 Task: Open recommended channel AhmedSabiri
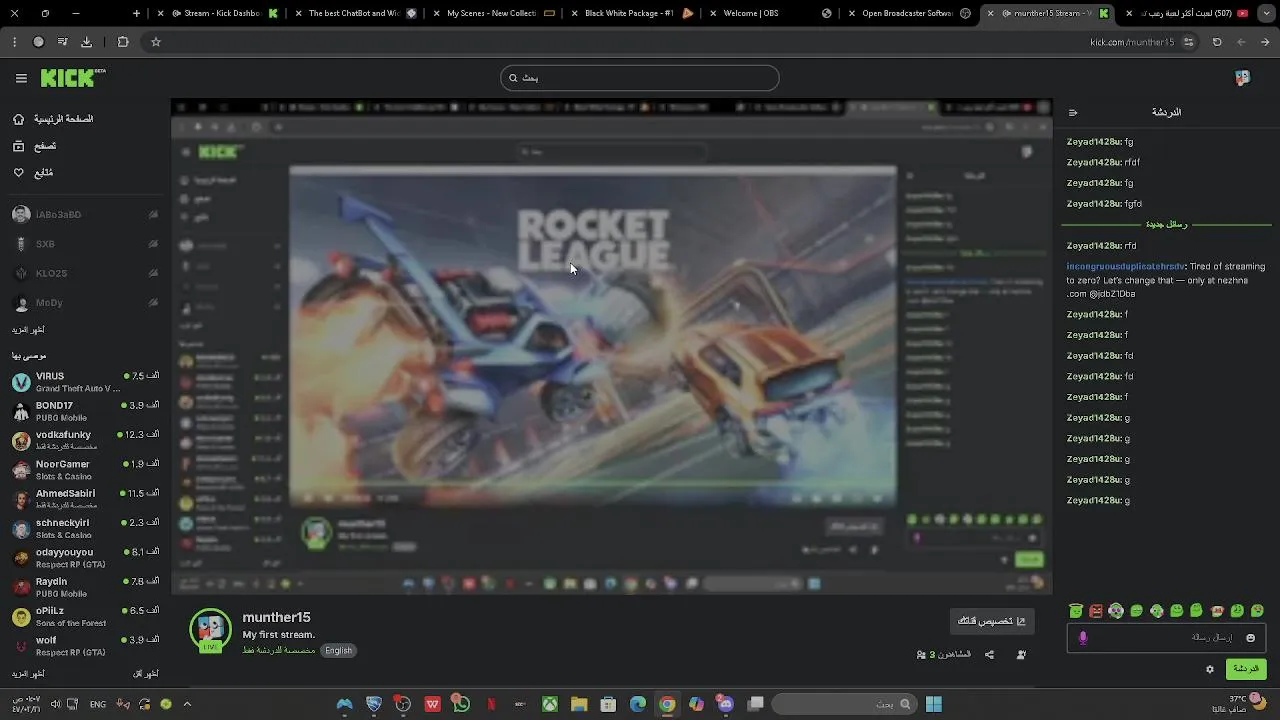85,499
